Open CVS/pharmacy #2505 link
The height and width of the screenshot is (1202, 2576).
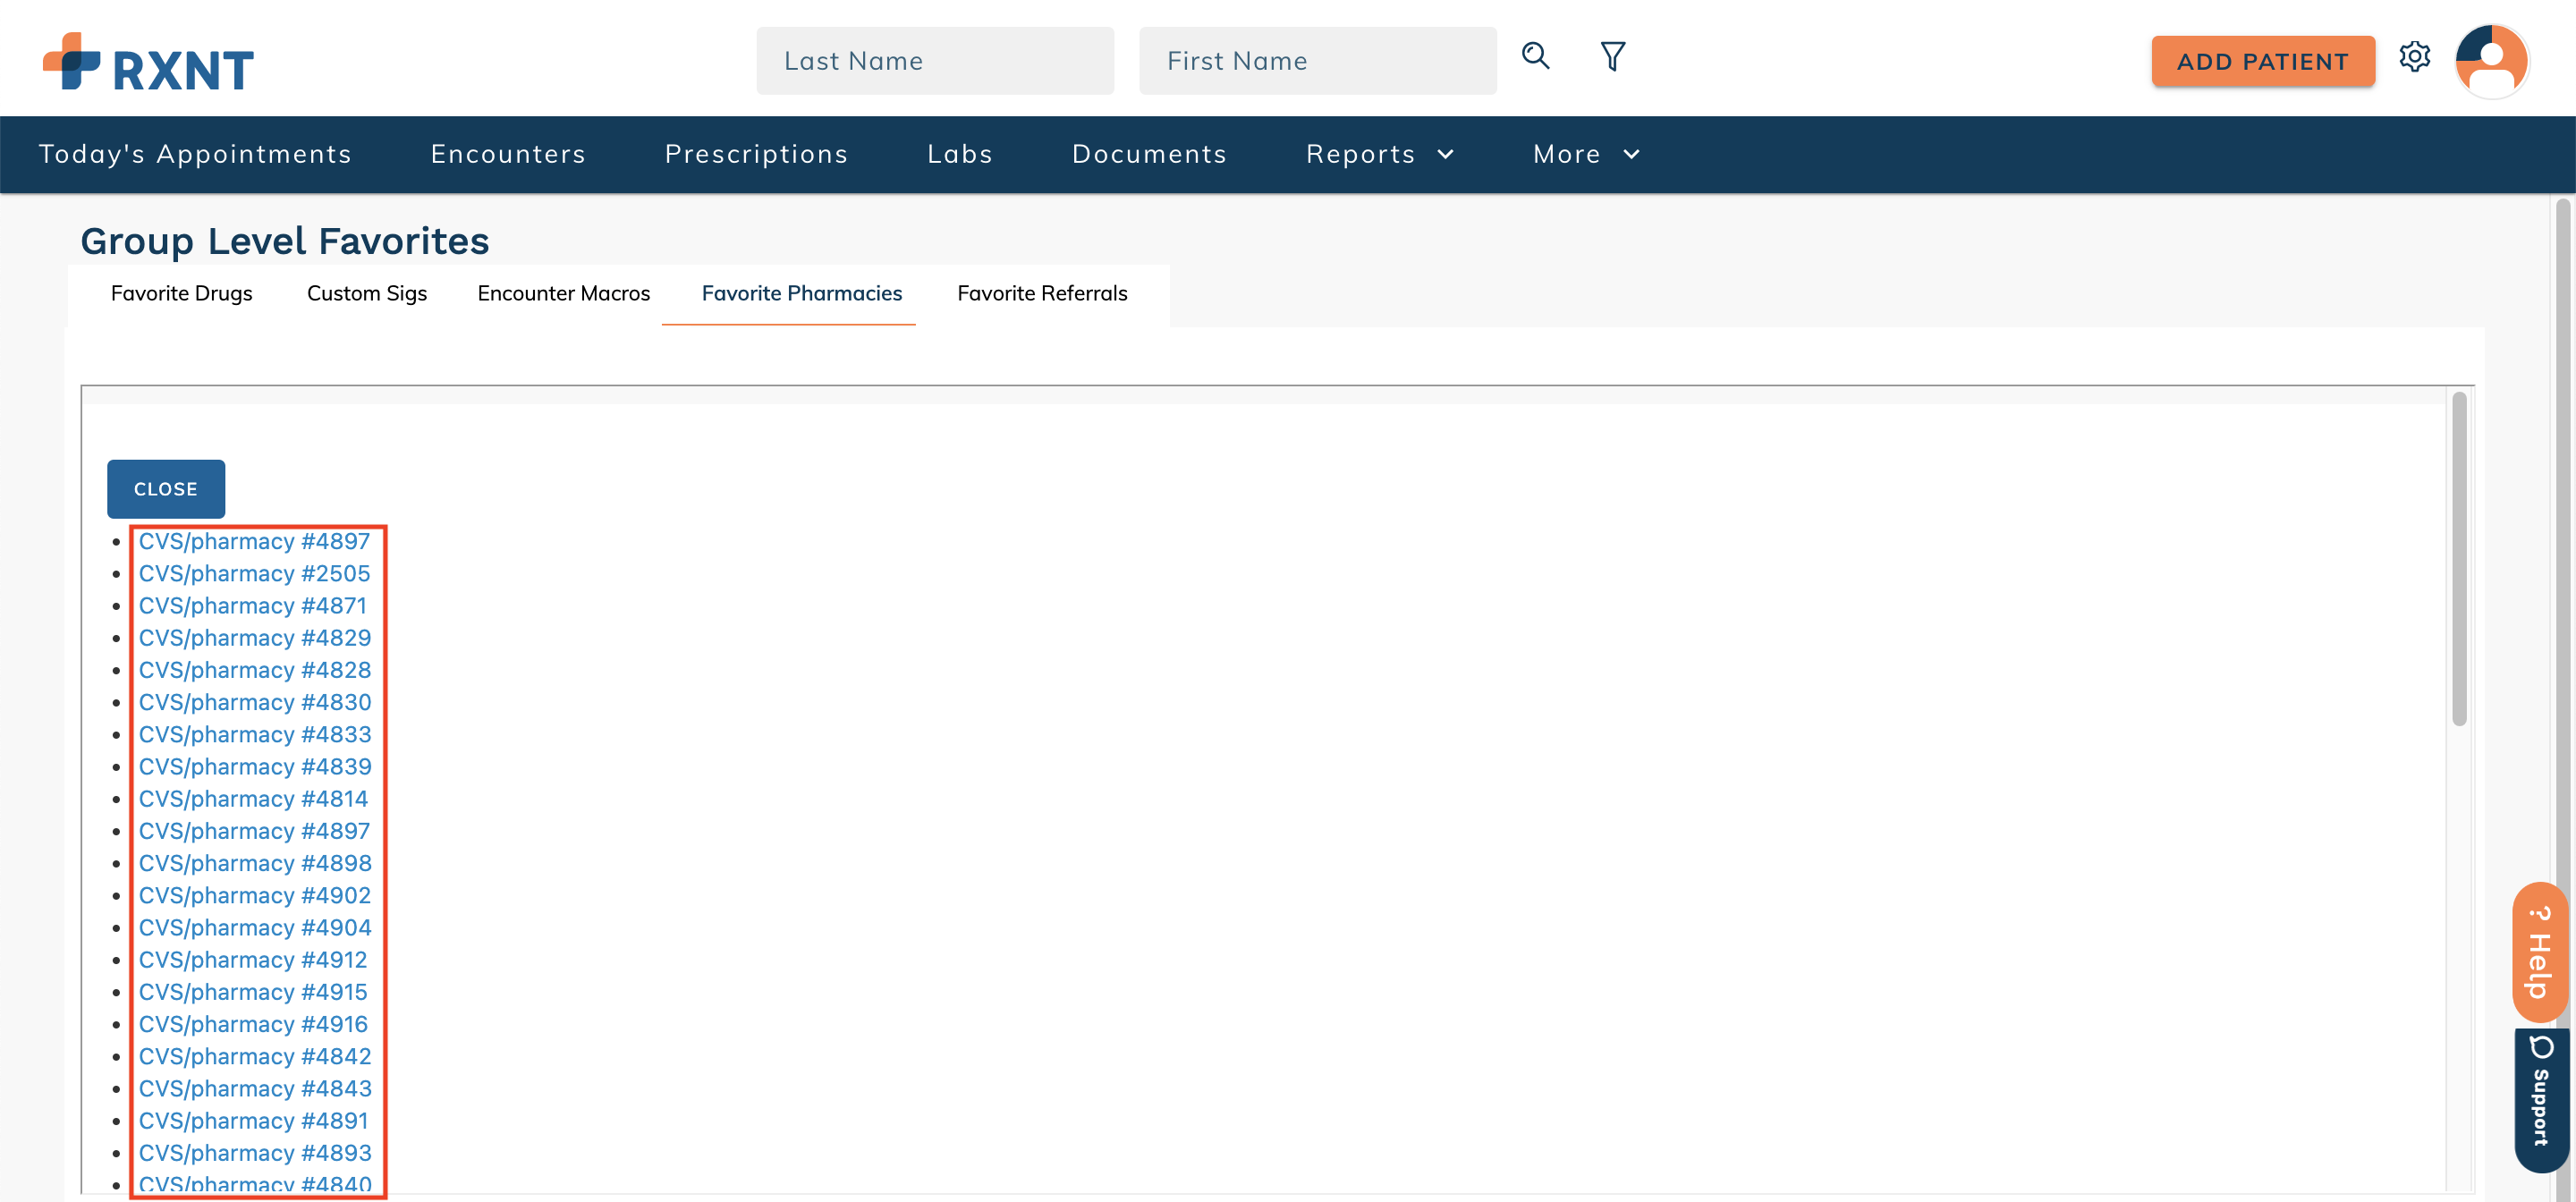pos(255,573)
